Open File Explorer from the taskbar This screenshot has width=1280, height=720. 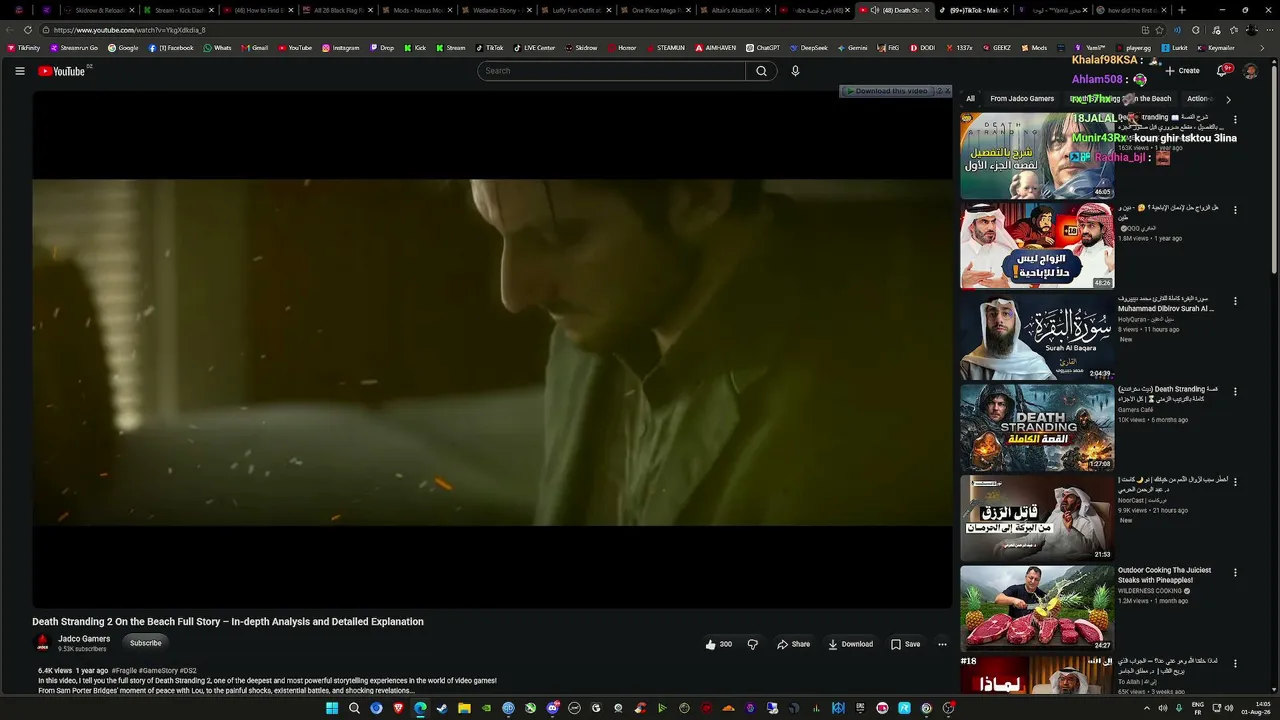coord(464,708)
